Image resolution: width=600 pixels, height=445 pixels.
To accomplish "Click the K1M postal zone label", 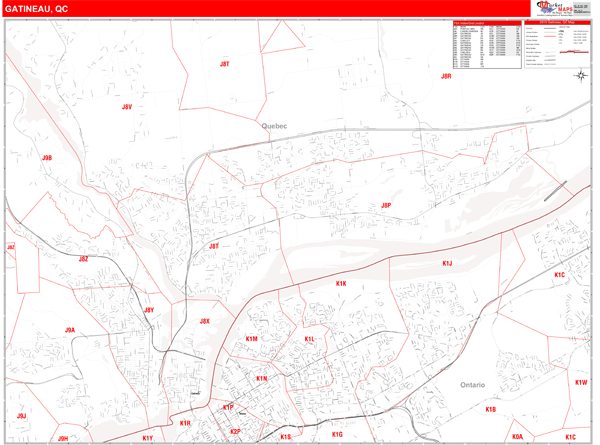I will point(252,339).
